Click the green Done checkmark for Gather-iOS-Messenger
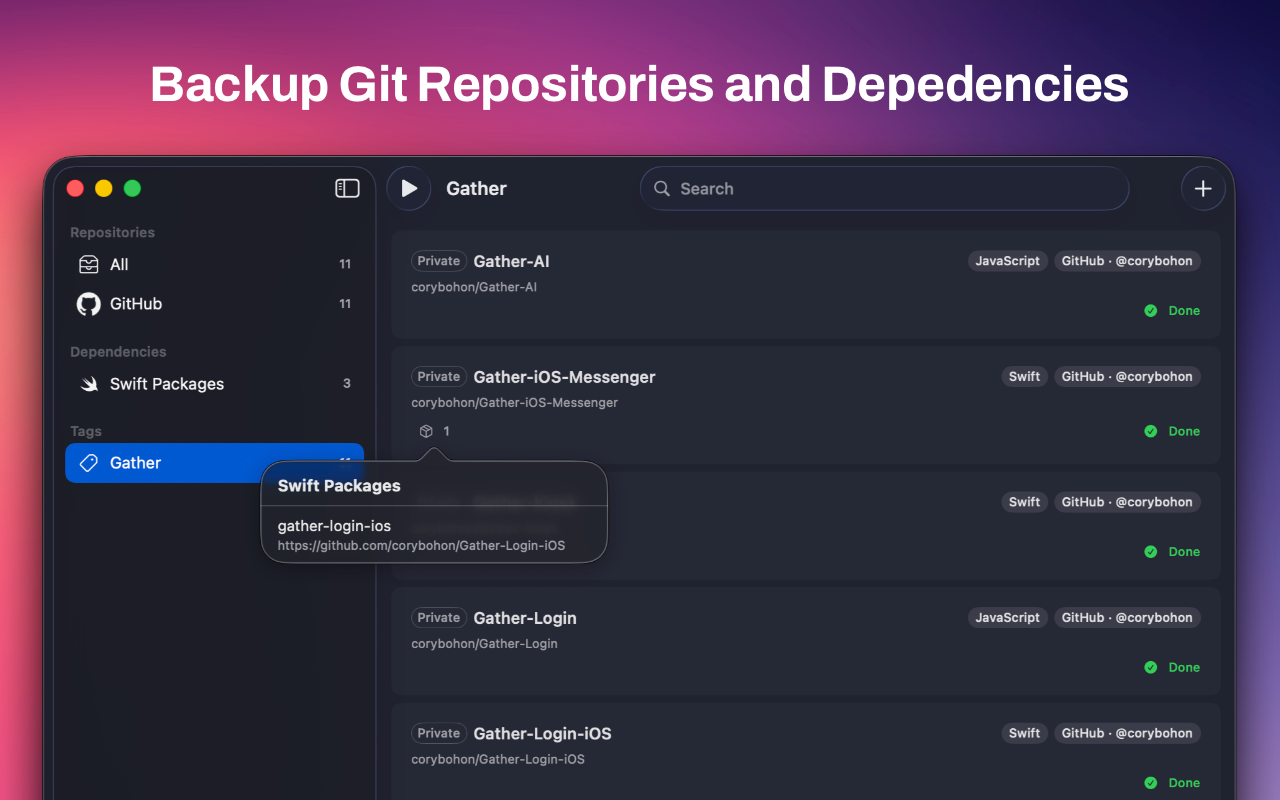 click(x=1151, y=431)
